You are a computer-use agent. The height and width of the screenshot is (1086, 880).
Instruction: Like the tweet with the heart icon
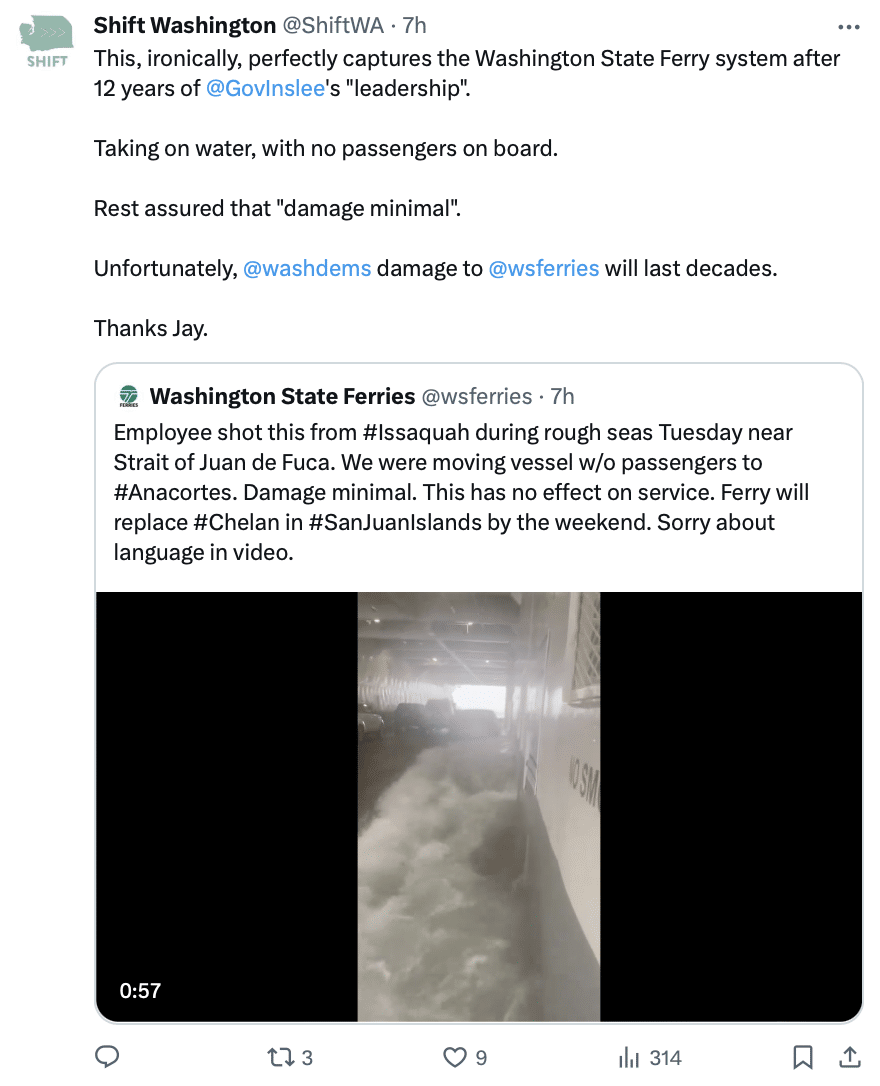[455, 1057]
